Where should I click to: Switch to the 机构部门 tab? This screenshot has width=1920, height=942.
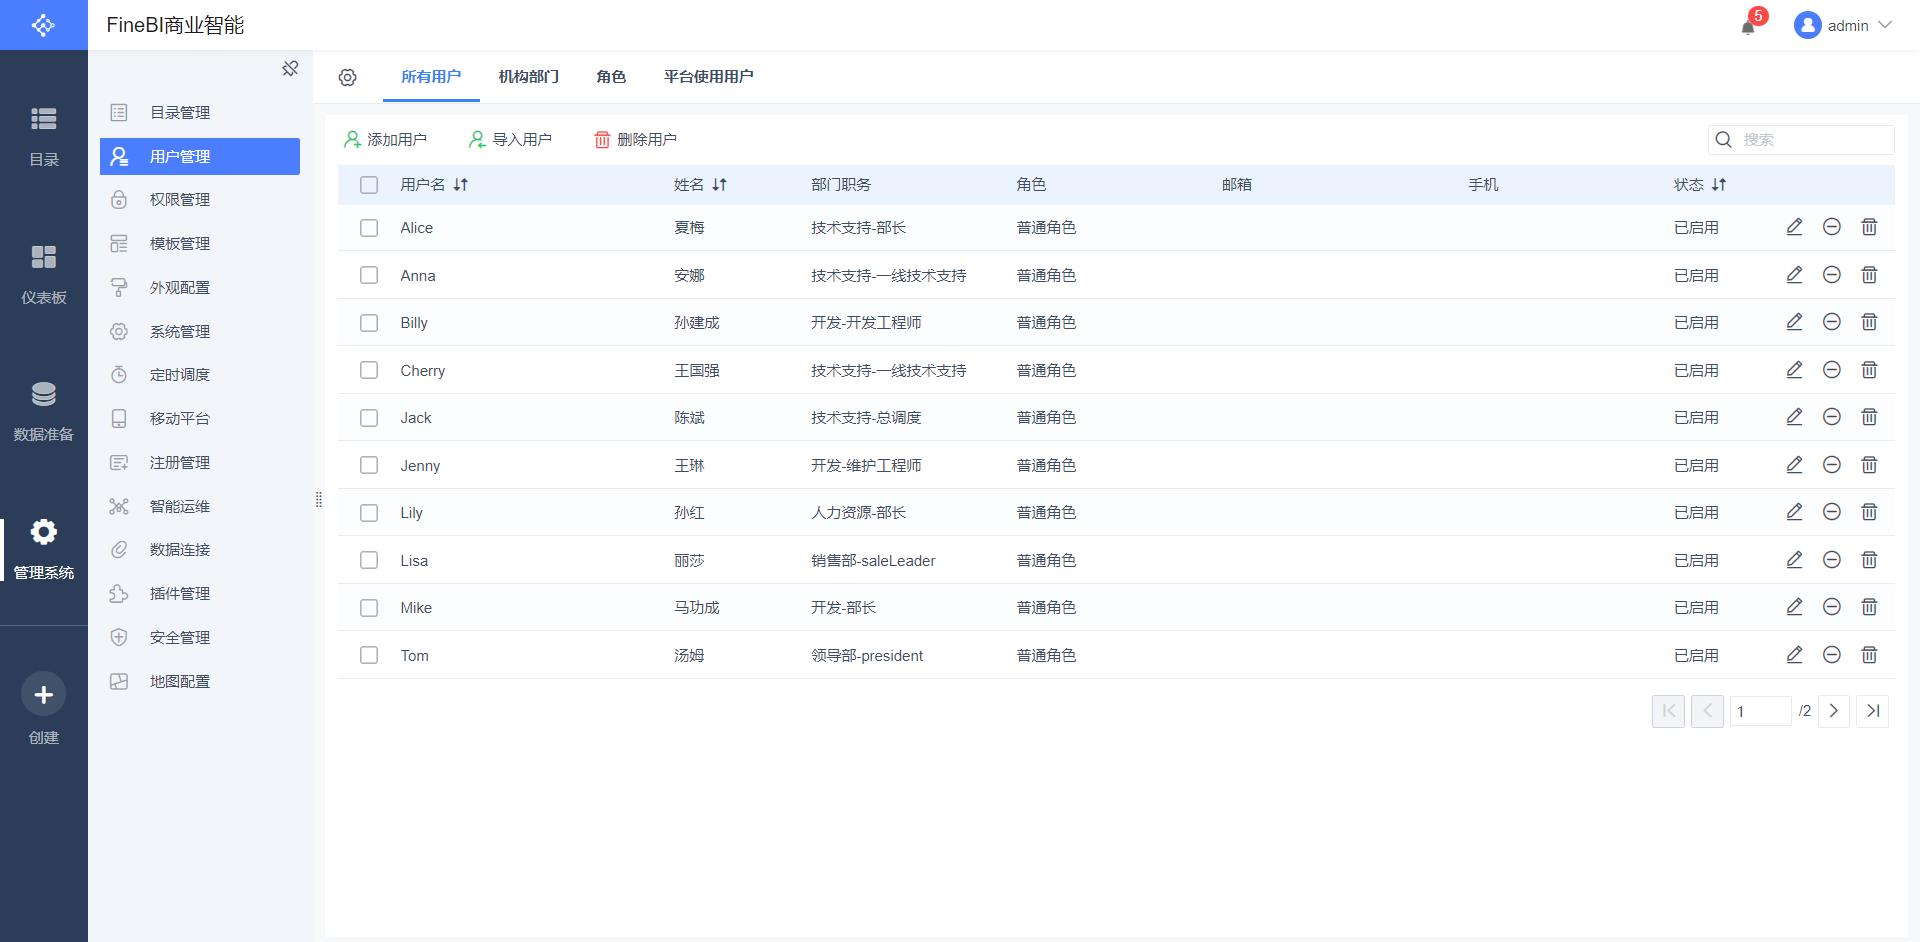(x=528, y=76)
